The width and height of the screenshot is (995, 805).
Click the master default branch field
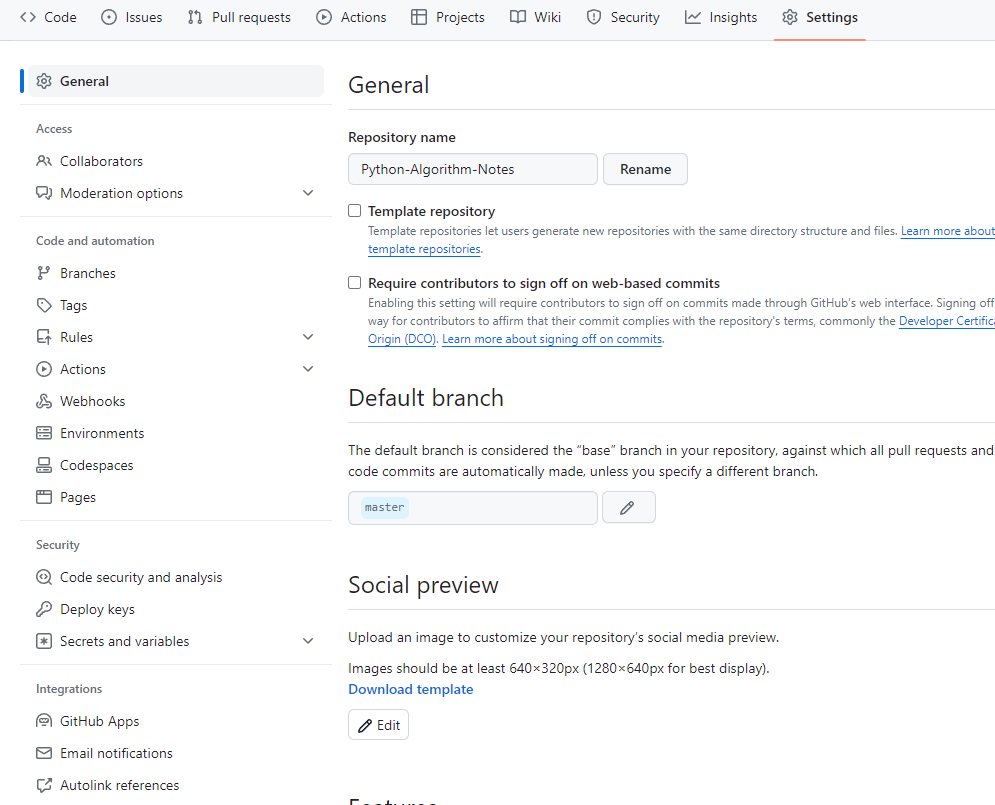pyautogui.click(x=473, y=507)
